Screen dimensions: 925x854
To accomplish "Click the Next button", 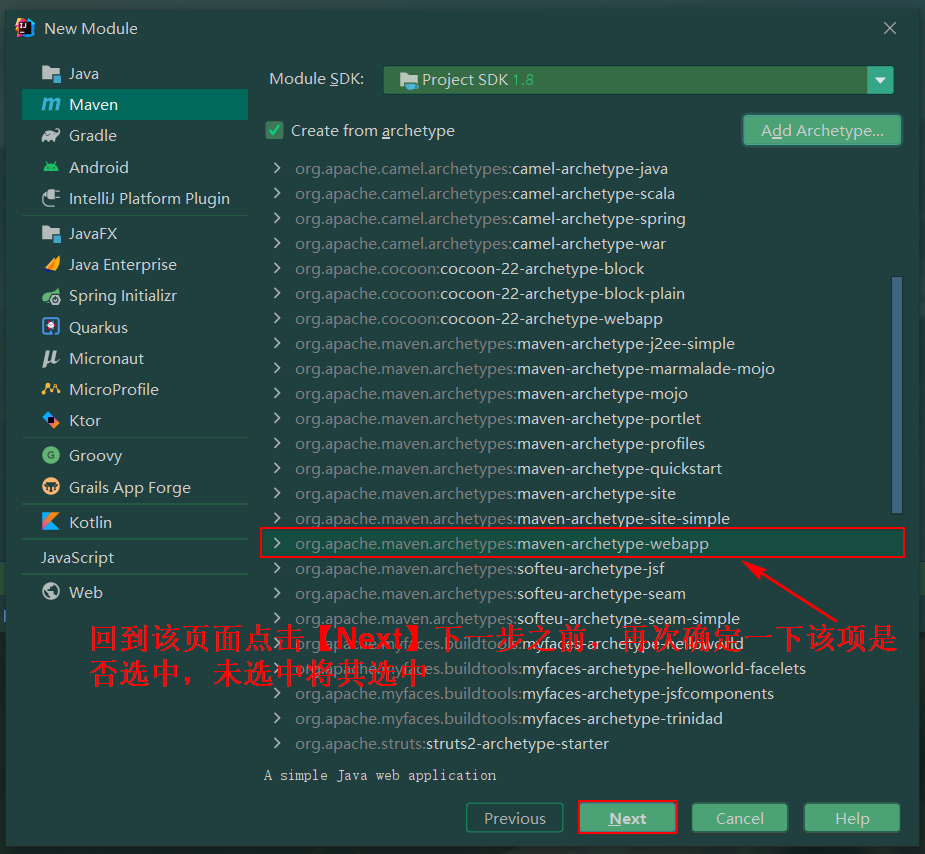I will (627, 817).
